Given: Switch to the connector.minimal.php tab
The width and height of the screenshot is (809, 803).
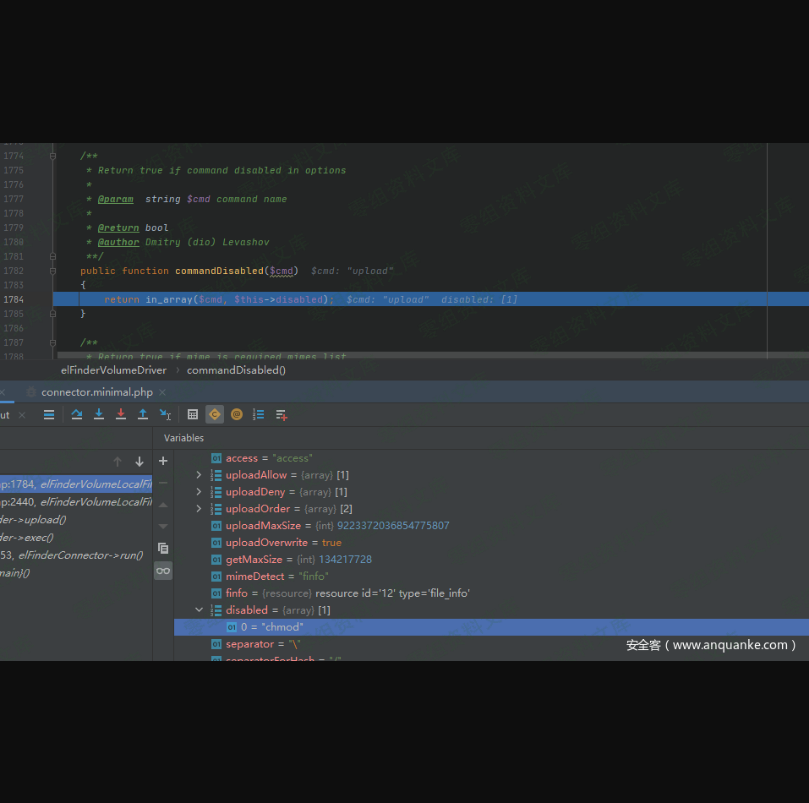Looking at the screenshot, I should tap(96, 392).
